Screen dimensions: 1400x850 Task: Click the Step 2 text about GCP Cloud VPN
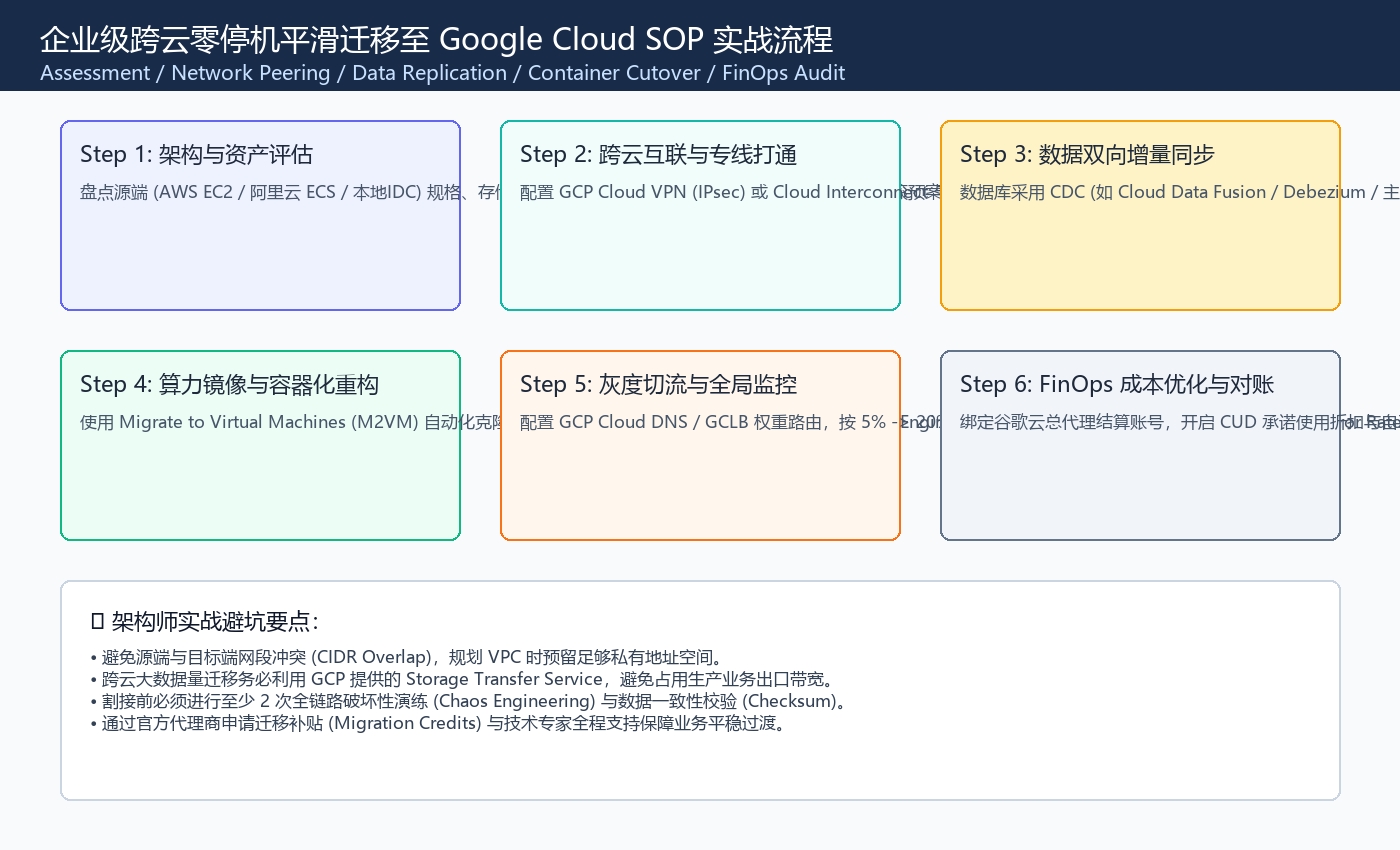tap(730, 192)
